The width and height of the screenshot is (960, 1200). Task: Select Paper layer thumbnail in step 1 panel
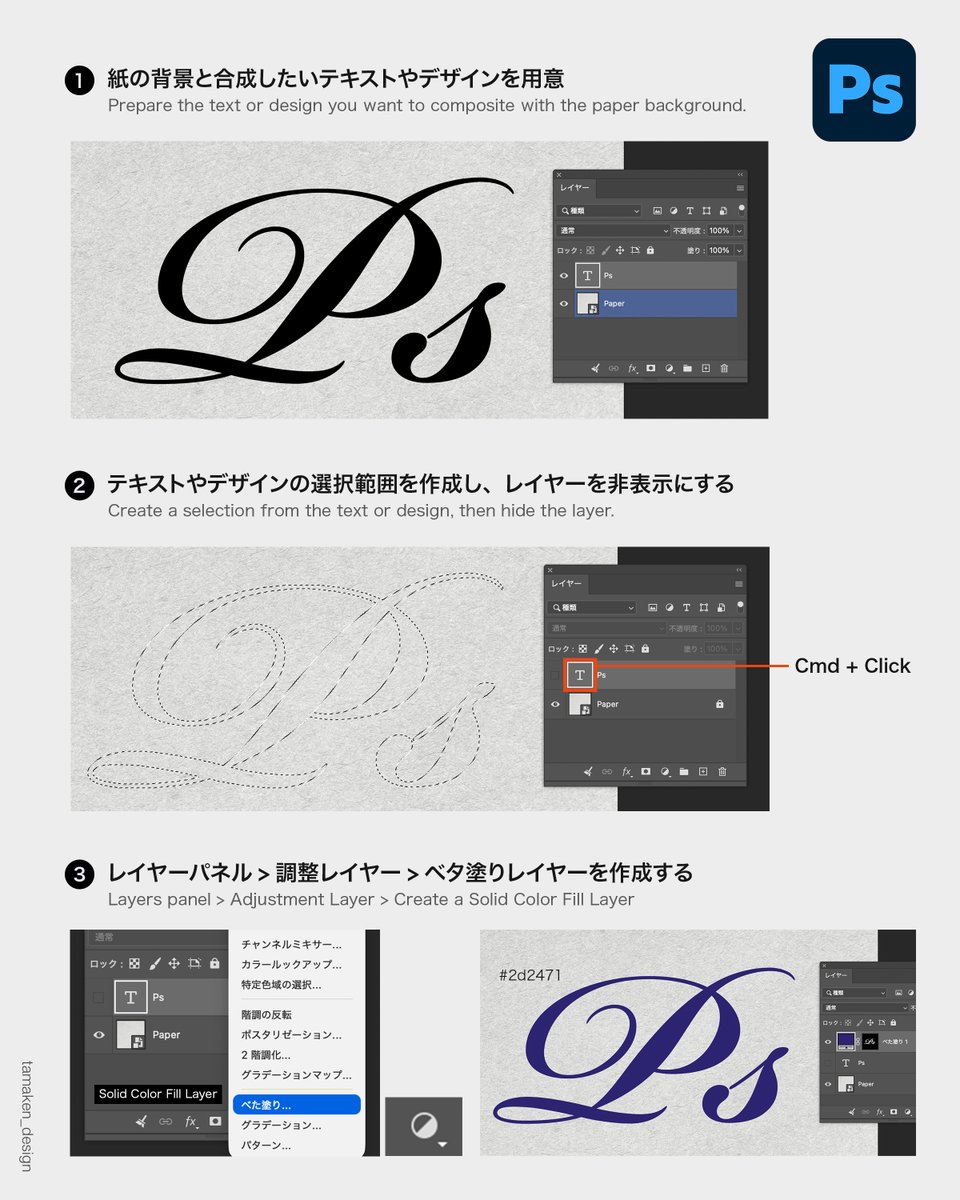tap(588, 304)
